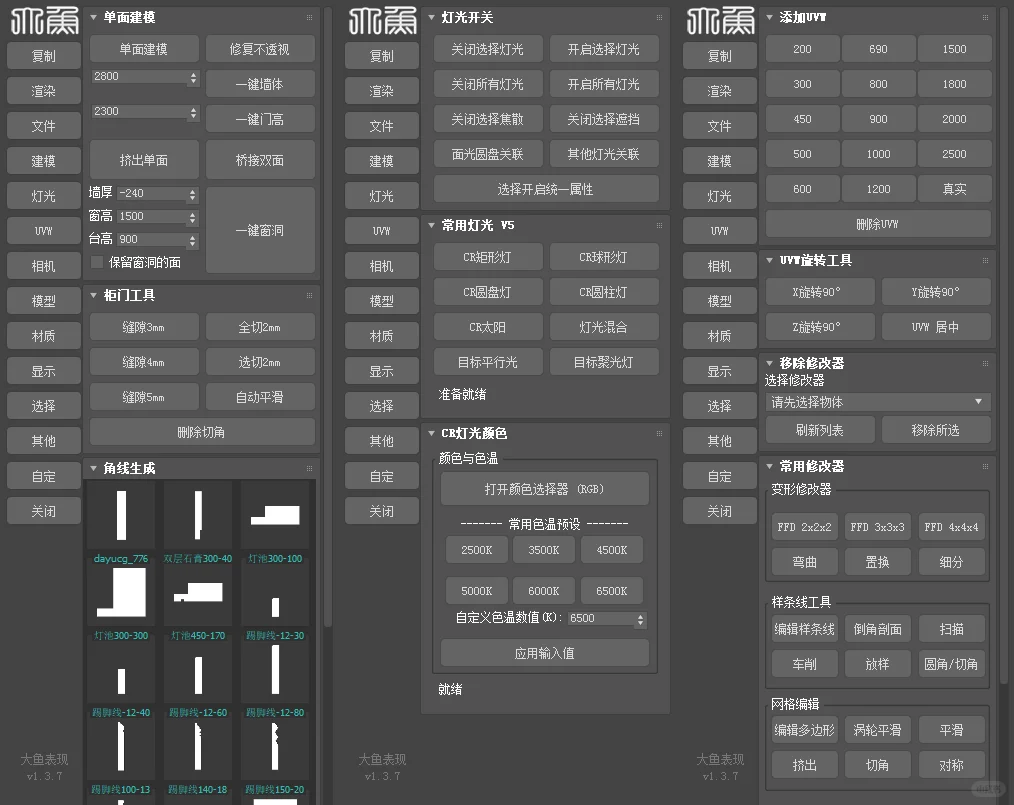Click the 删除UVW button

(878, 224)
